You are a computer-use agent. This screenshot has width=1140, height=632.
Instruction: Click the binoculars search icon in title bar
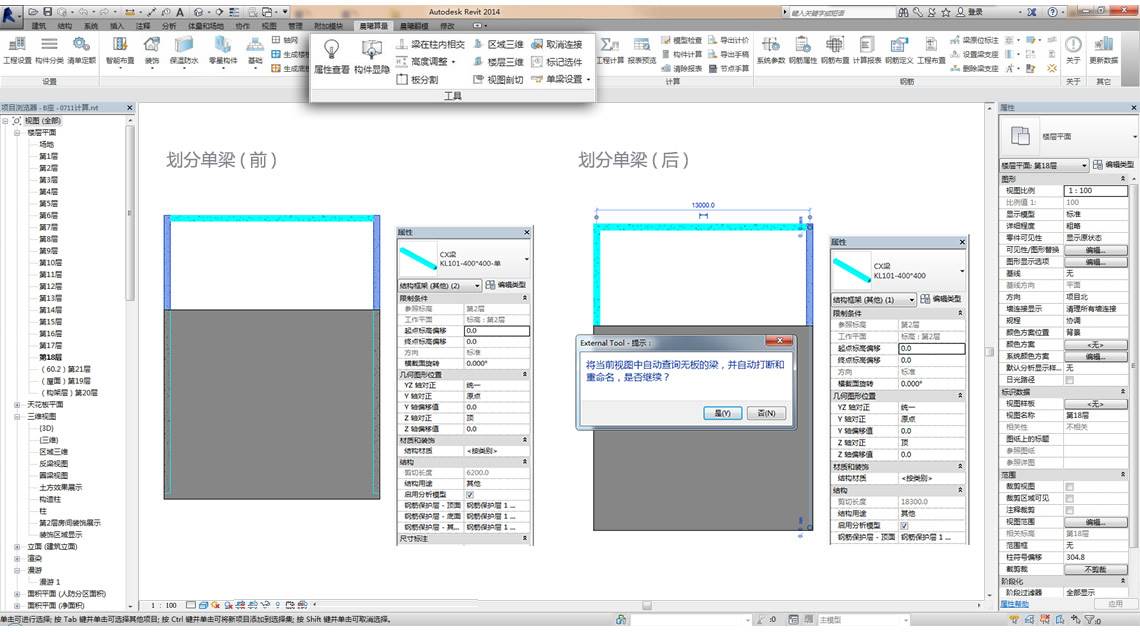pos(903,12)
